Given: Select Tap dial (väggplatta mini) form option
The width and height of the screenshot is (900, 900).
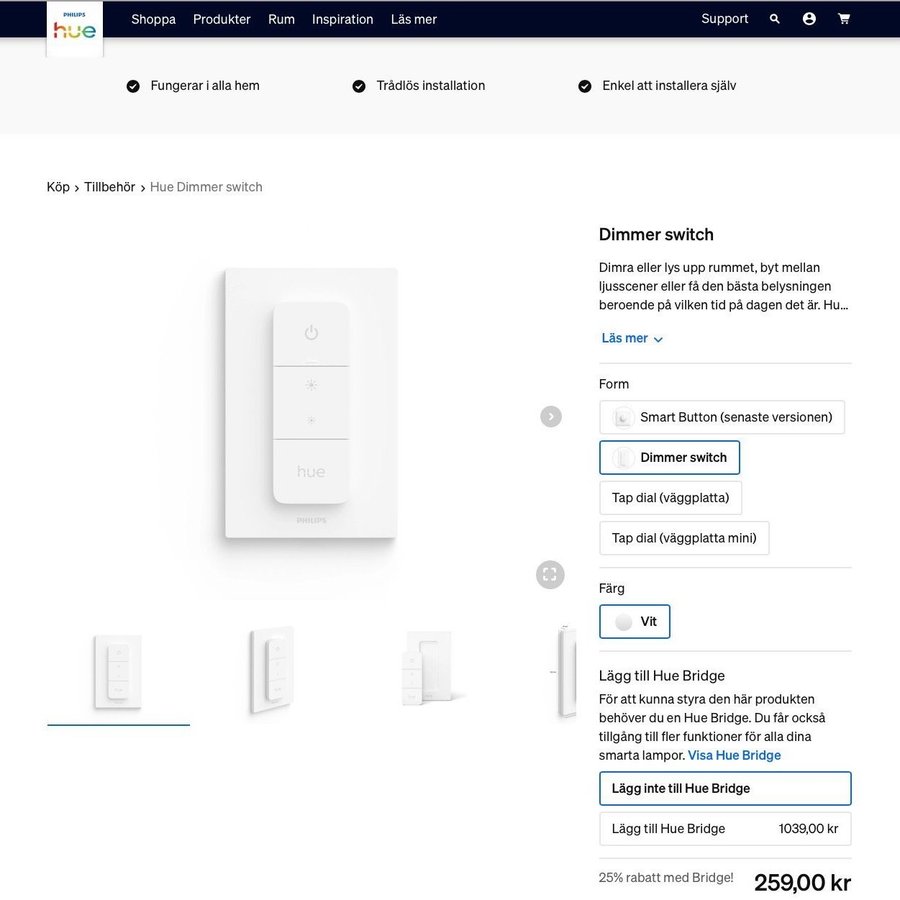Looking at the screenshot, I should pyautogui.click(x=684, y=538).
